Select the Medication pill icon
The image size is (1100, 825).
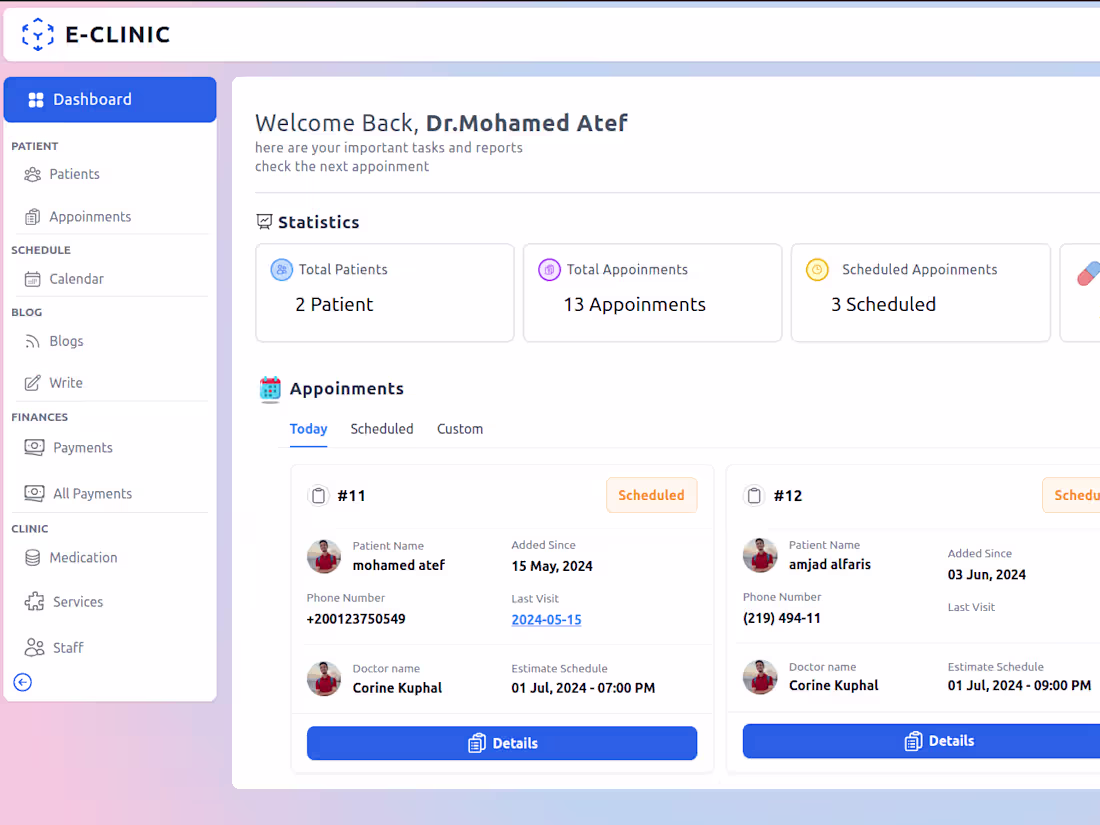[x=33, y=557]
